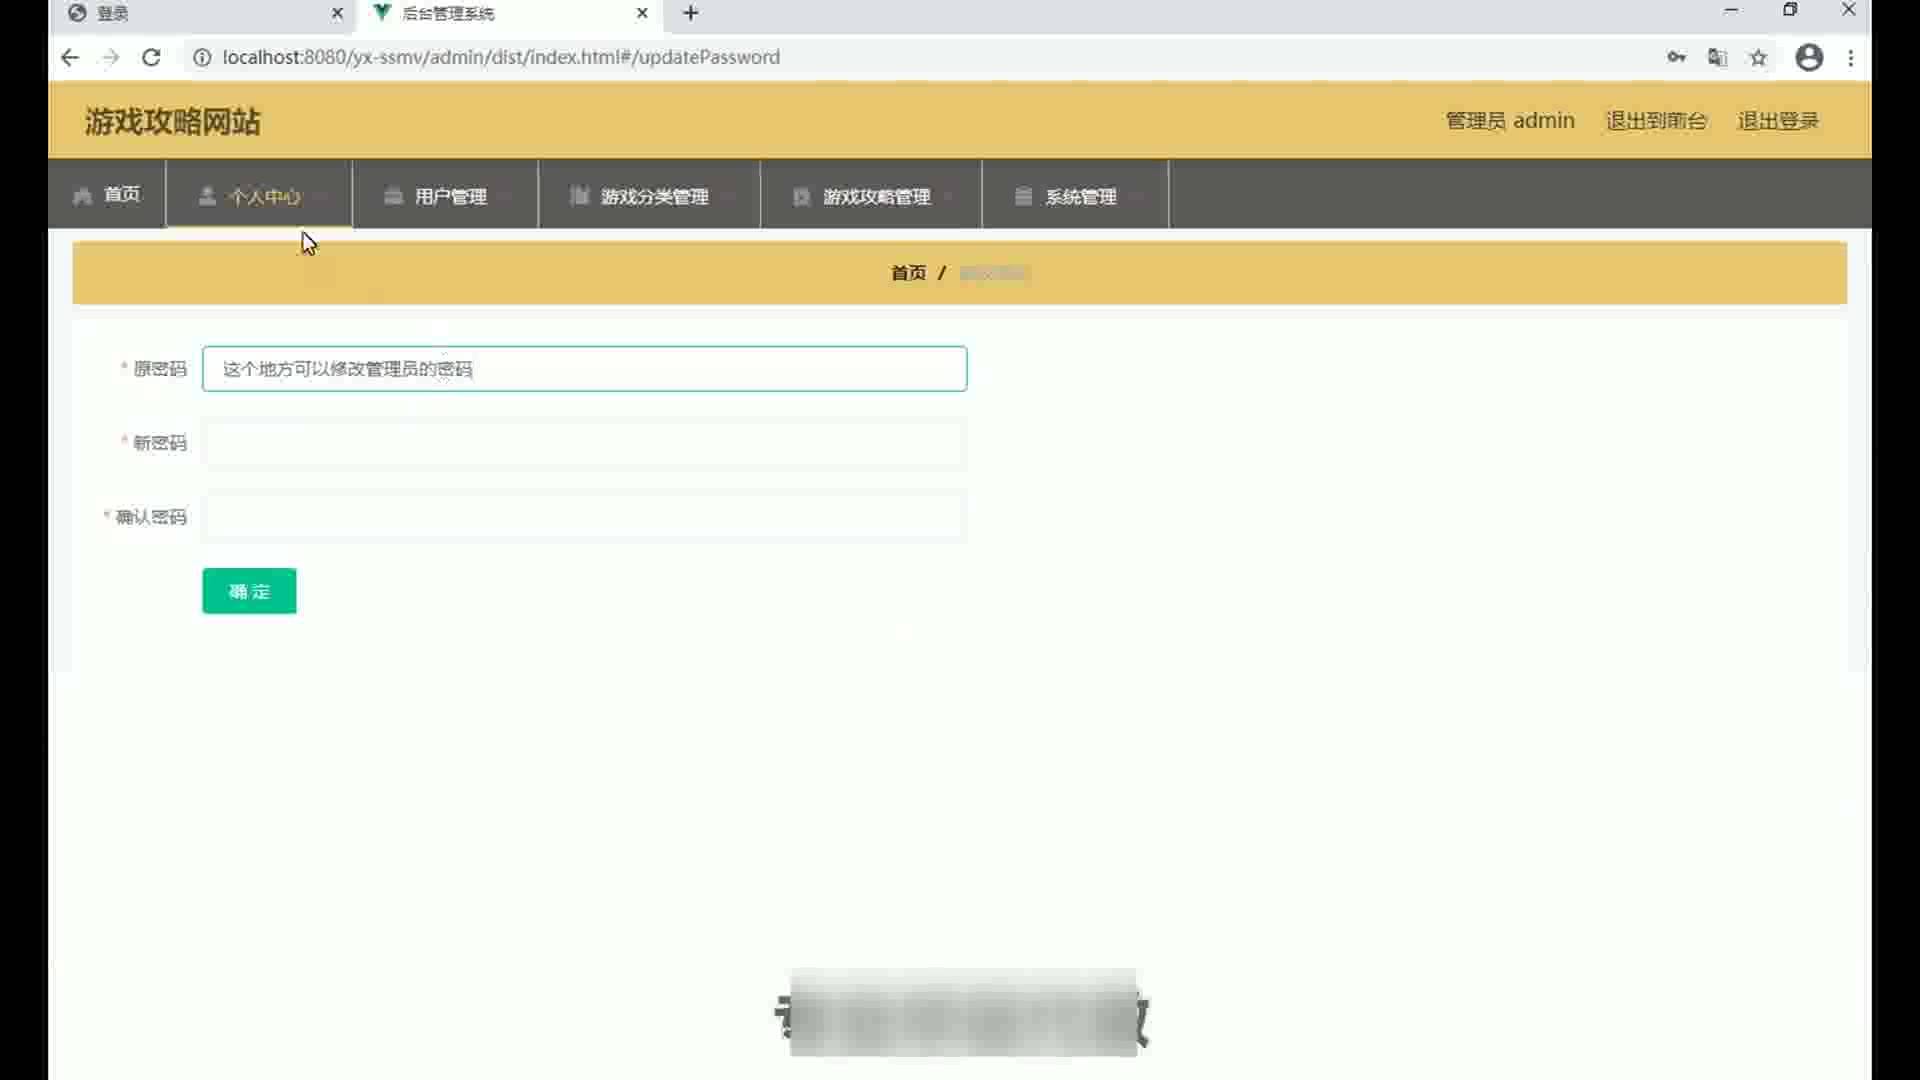Screen dimensions: 1920x1080
Task: Click the saved-passwords key icon
Action: tap(1677, 57)
